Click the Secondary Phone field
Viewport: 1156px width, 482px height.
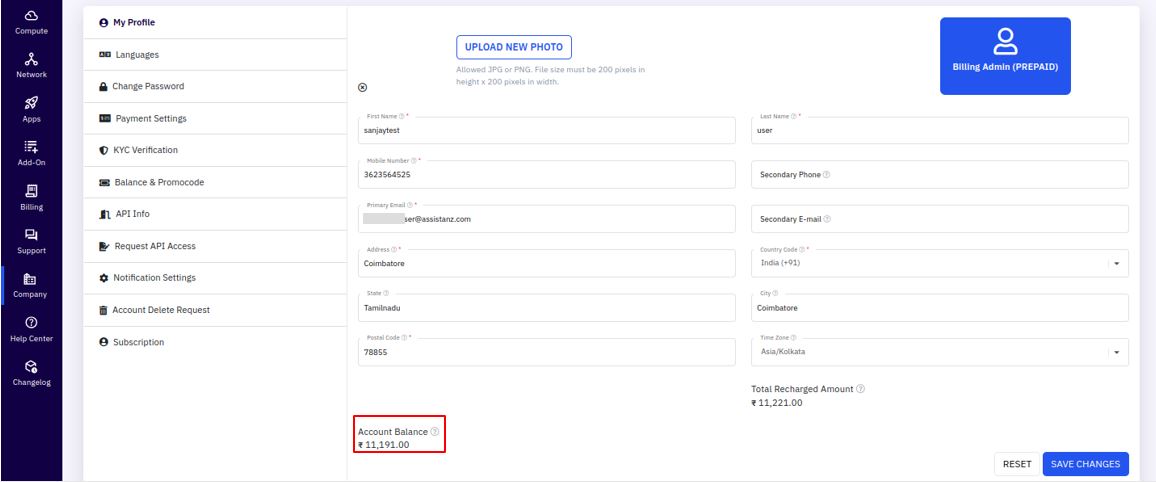(x=940, y=175)
